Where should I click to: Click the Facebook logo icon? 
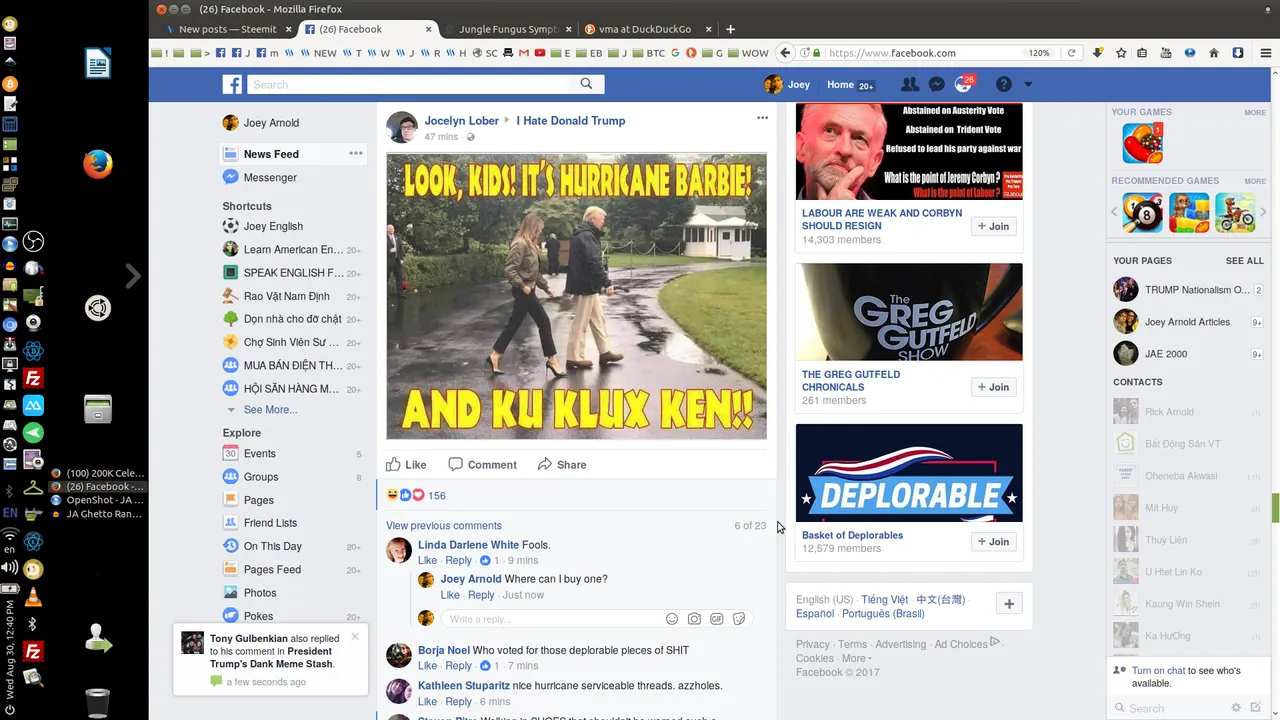pyautogui.click(x=232, y=85)
